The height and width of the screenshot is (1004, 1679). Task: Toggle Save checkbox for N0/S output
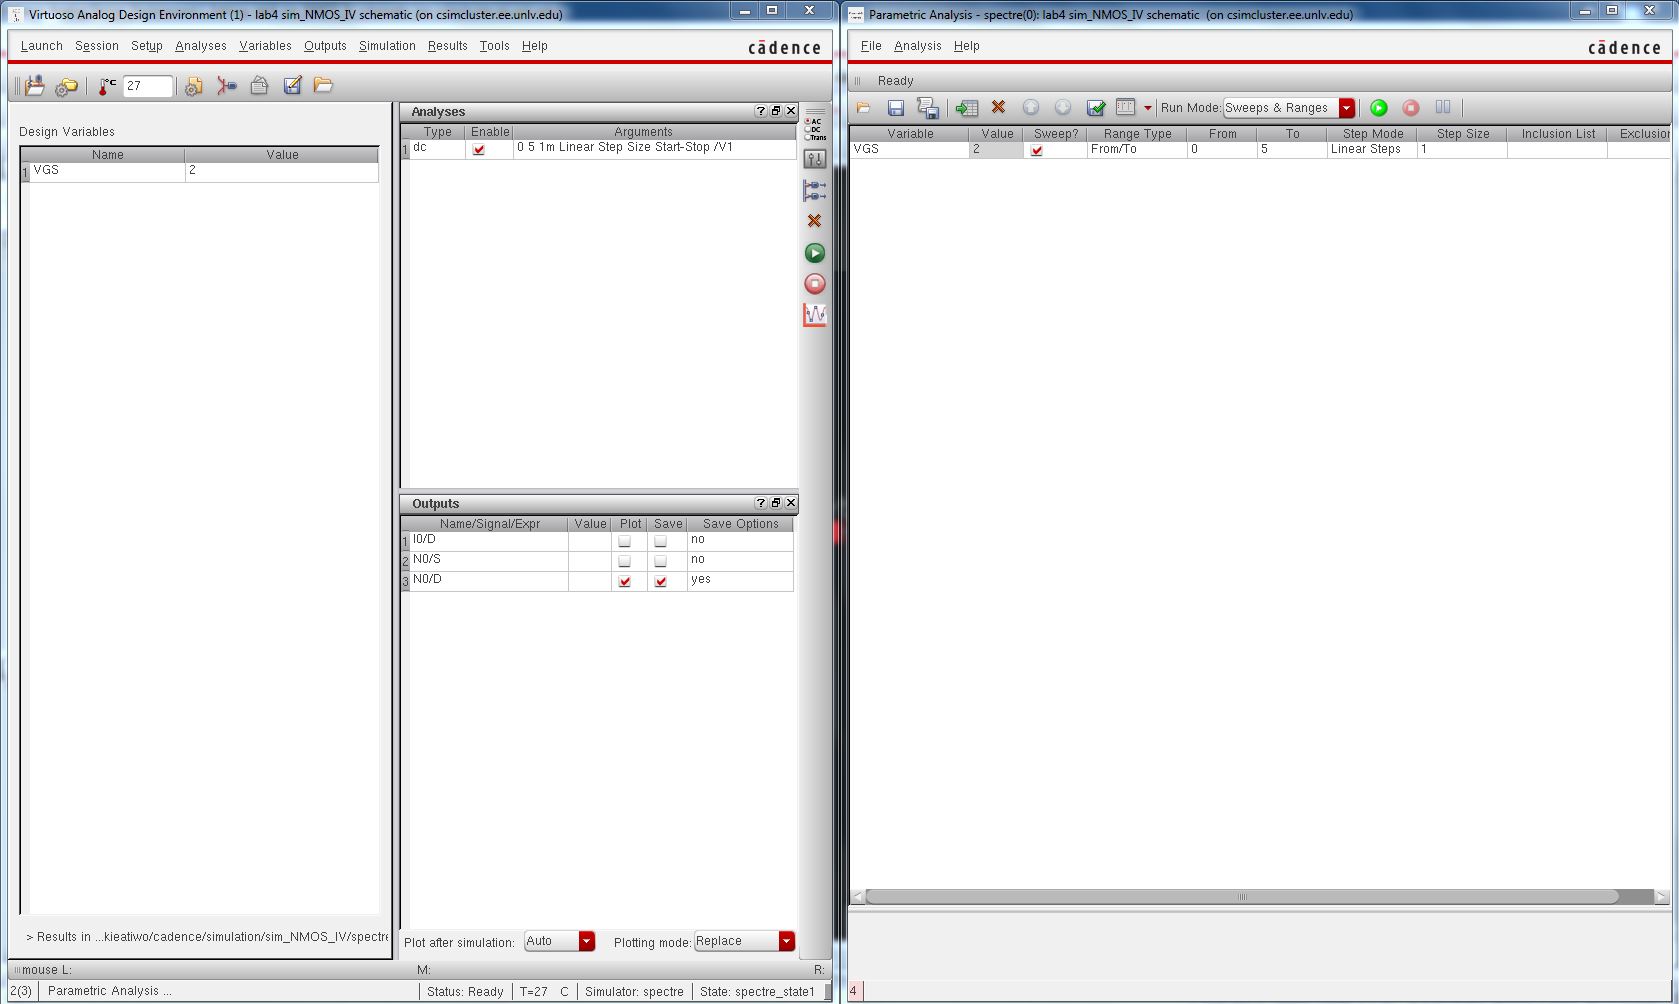tap(660, 561)
